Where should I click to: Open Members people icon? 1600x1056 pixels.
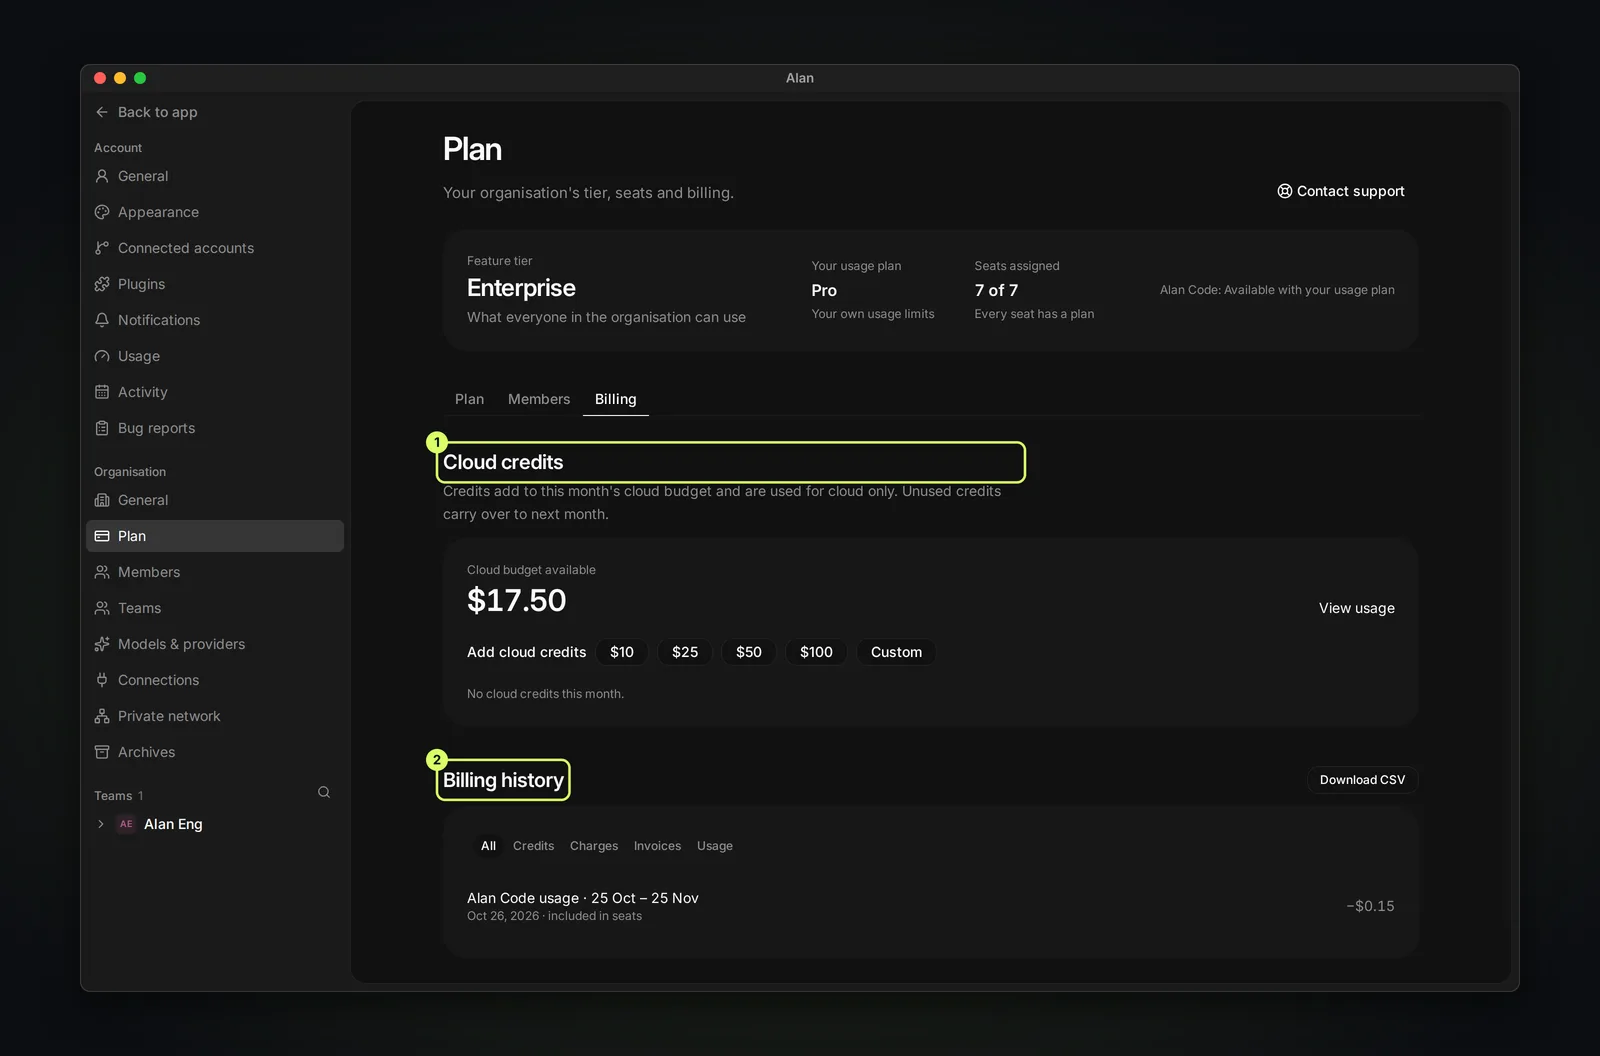click(102, 572)
